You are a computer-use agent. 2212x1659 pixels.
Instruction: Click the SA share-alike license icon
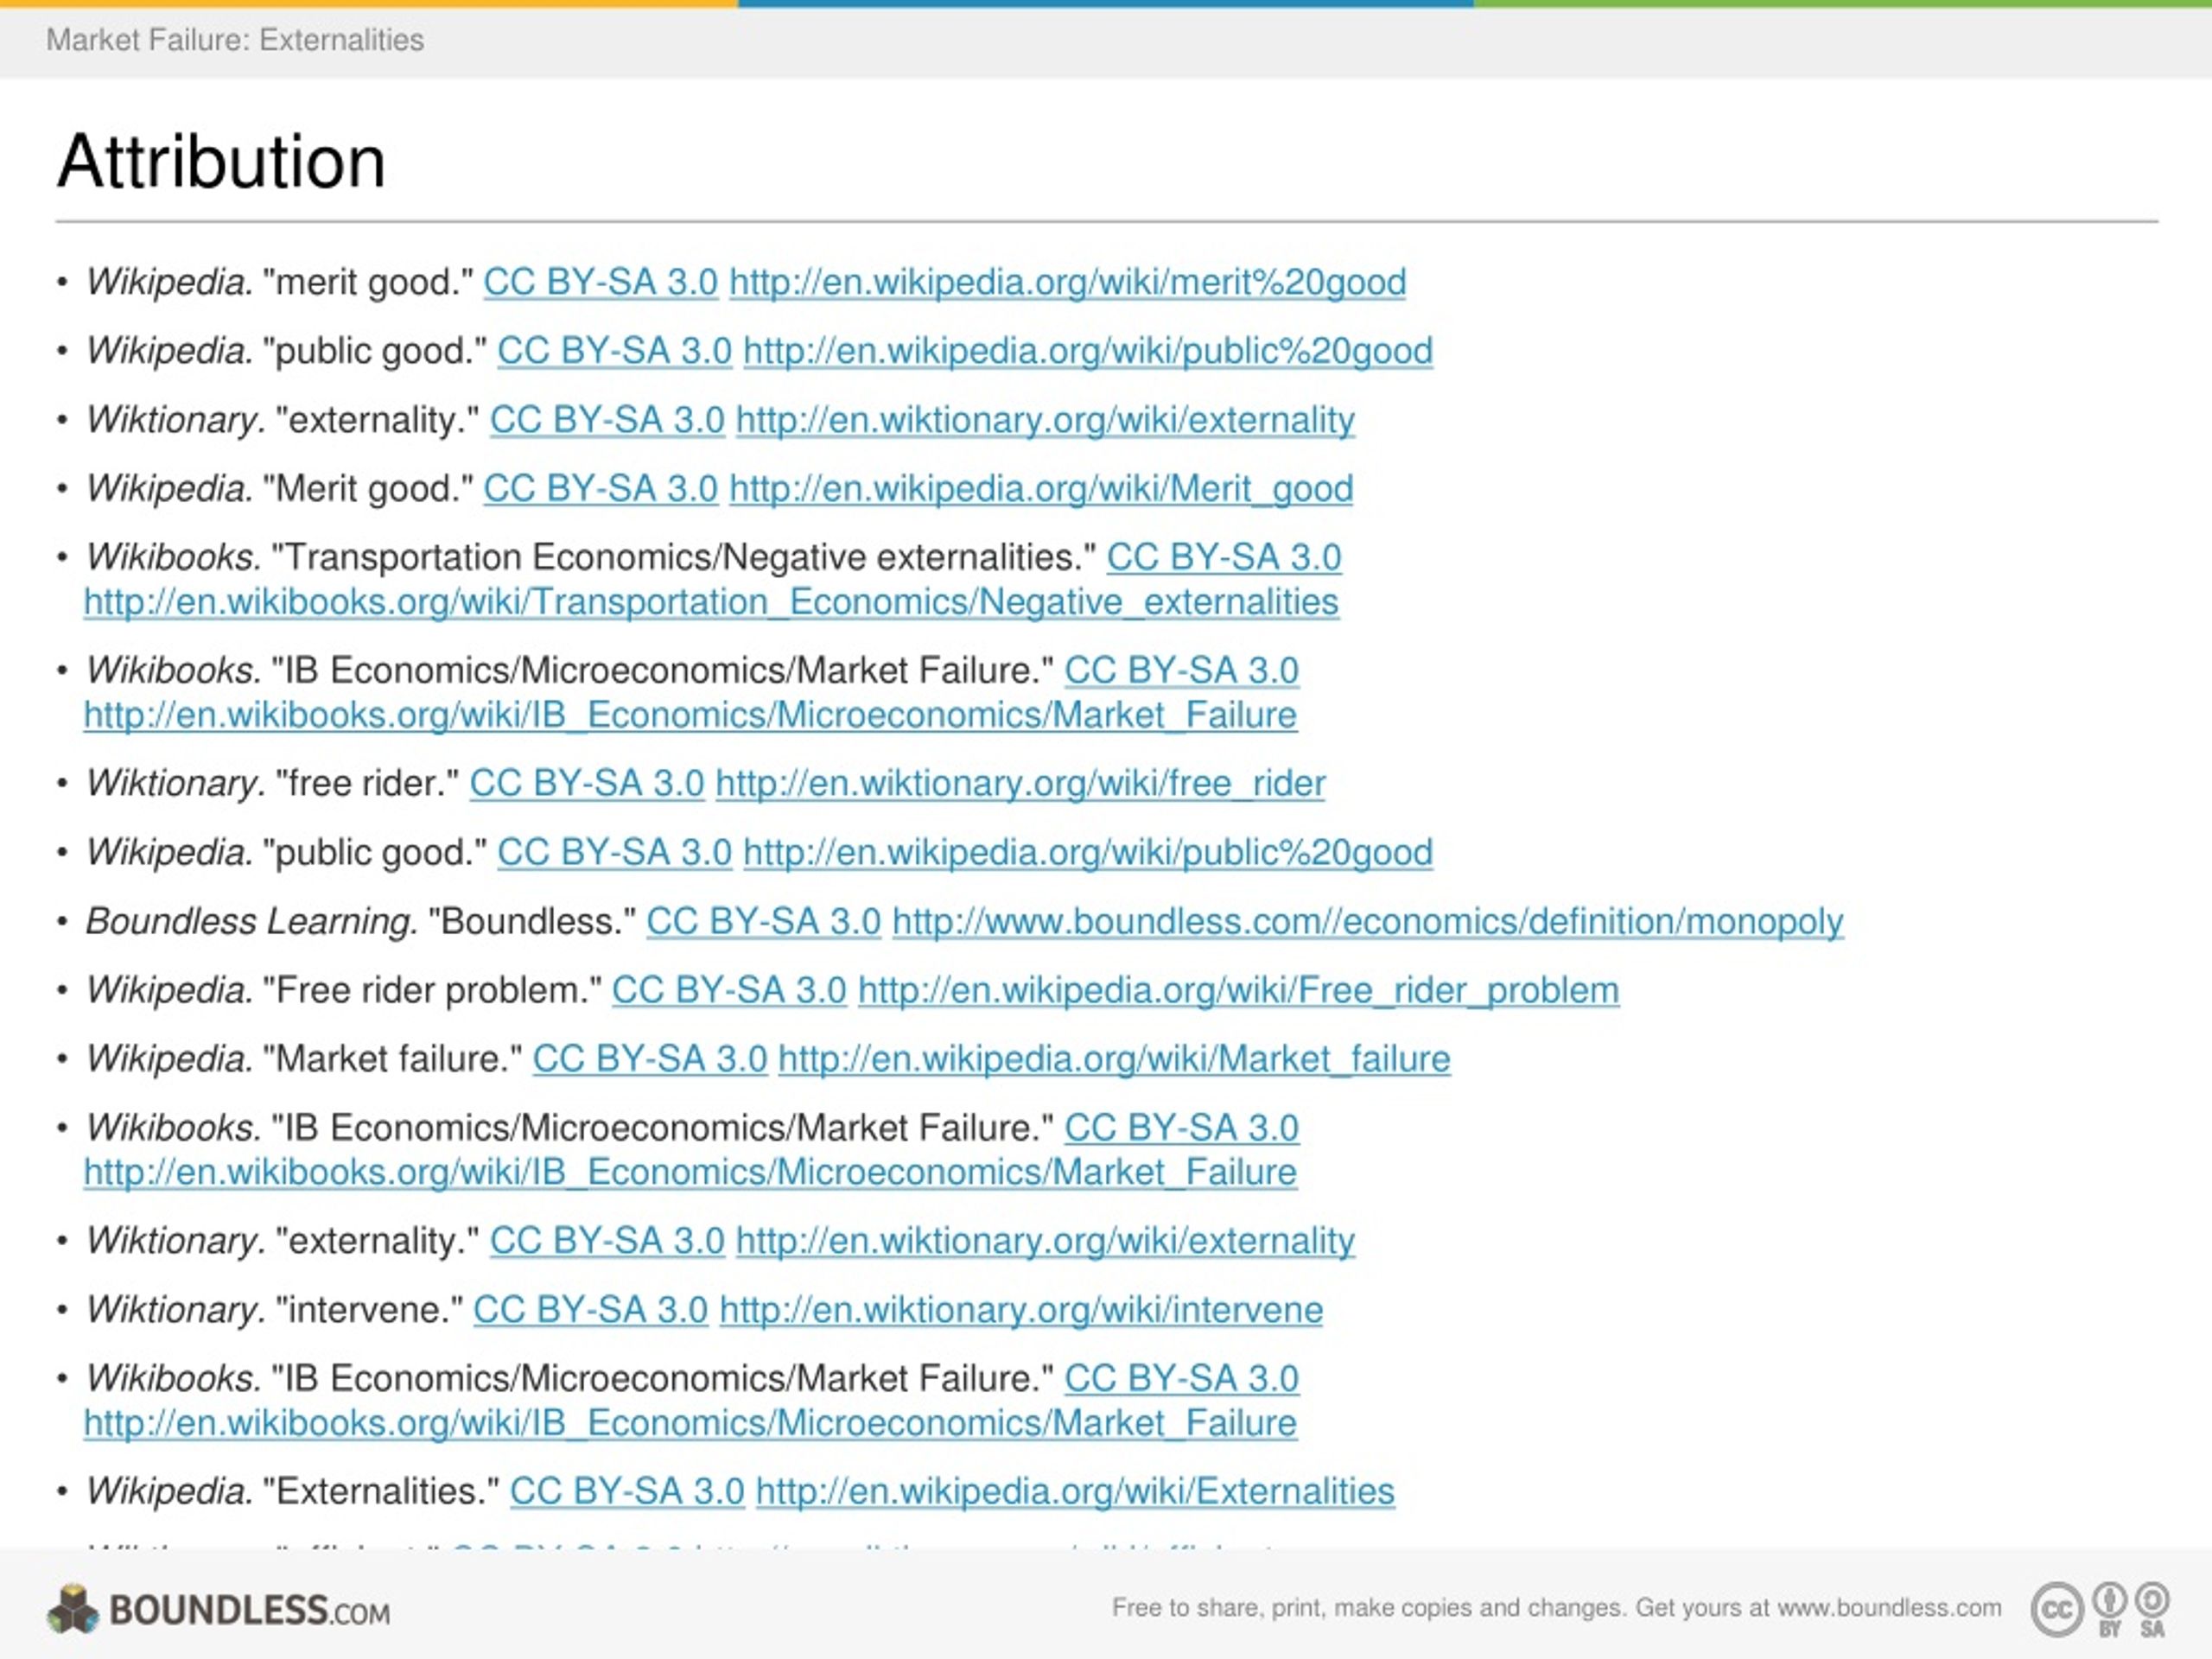(x=2152, y=1609)
